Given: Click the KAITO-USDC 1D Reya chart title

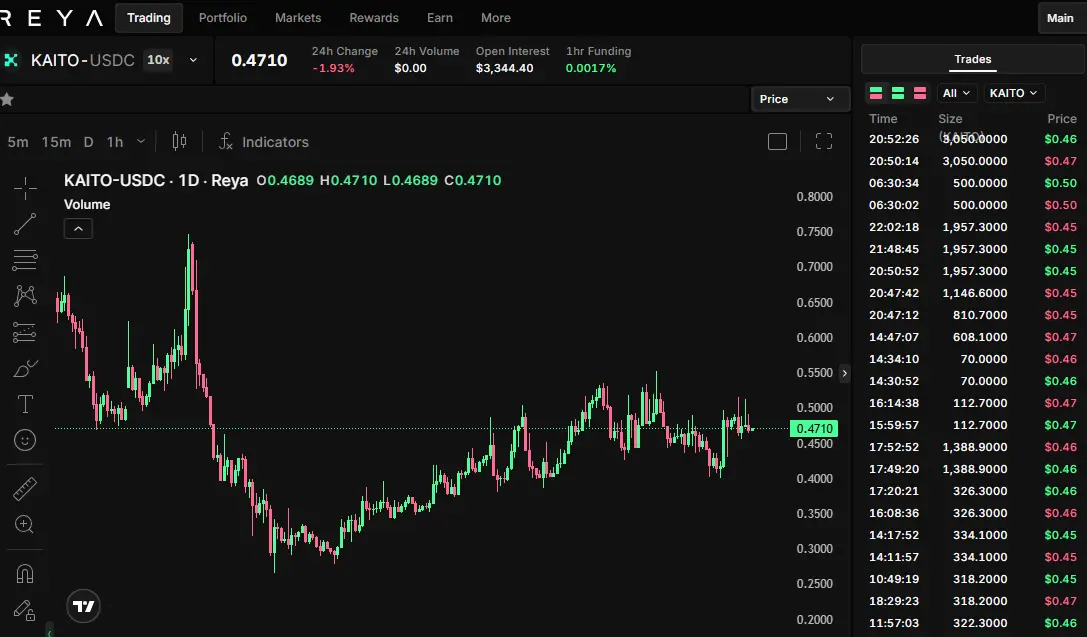Looking at the screenshot, I should (x=156, y=181).
